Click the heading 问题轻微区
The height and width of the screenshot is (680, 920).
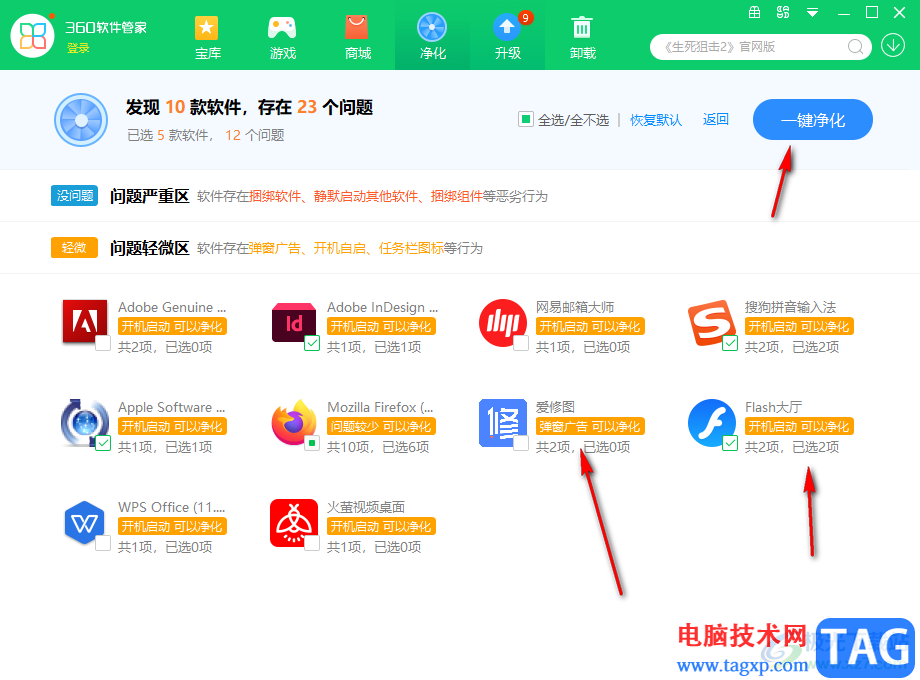(150, 248)
